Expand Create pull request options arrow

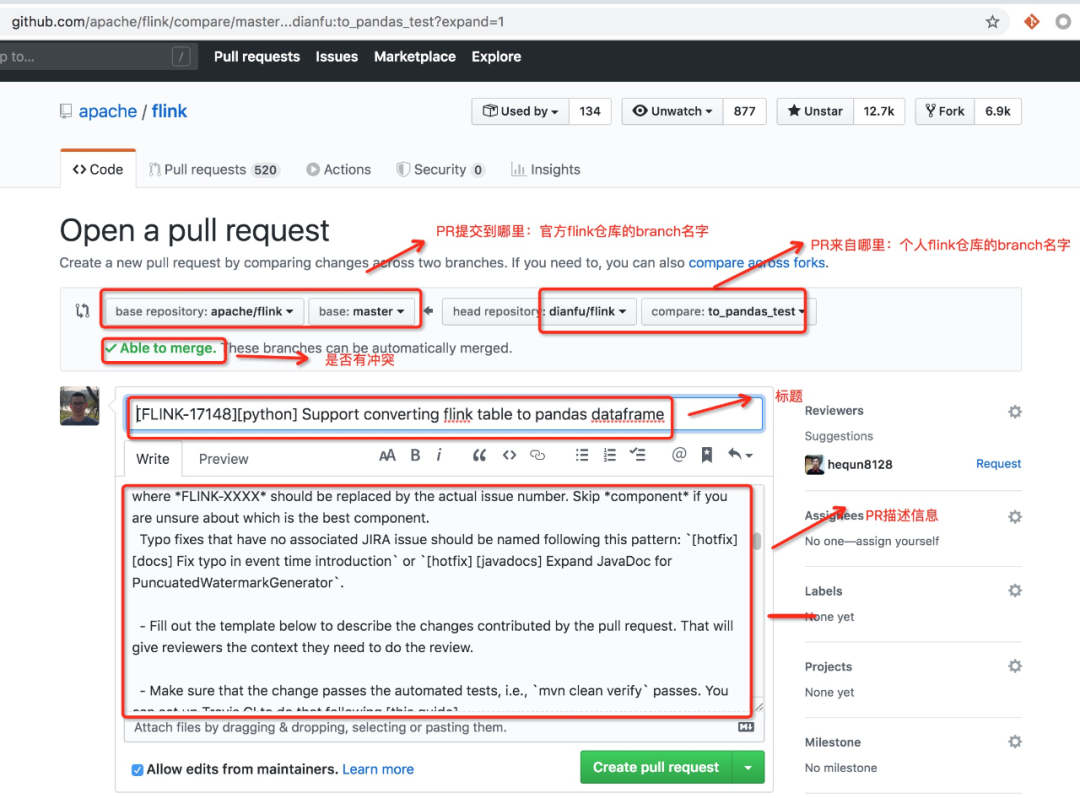(748, 767)
